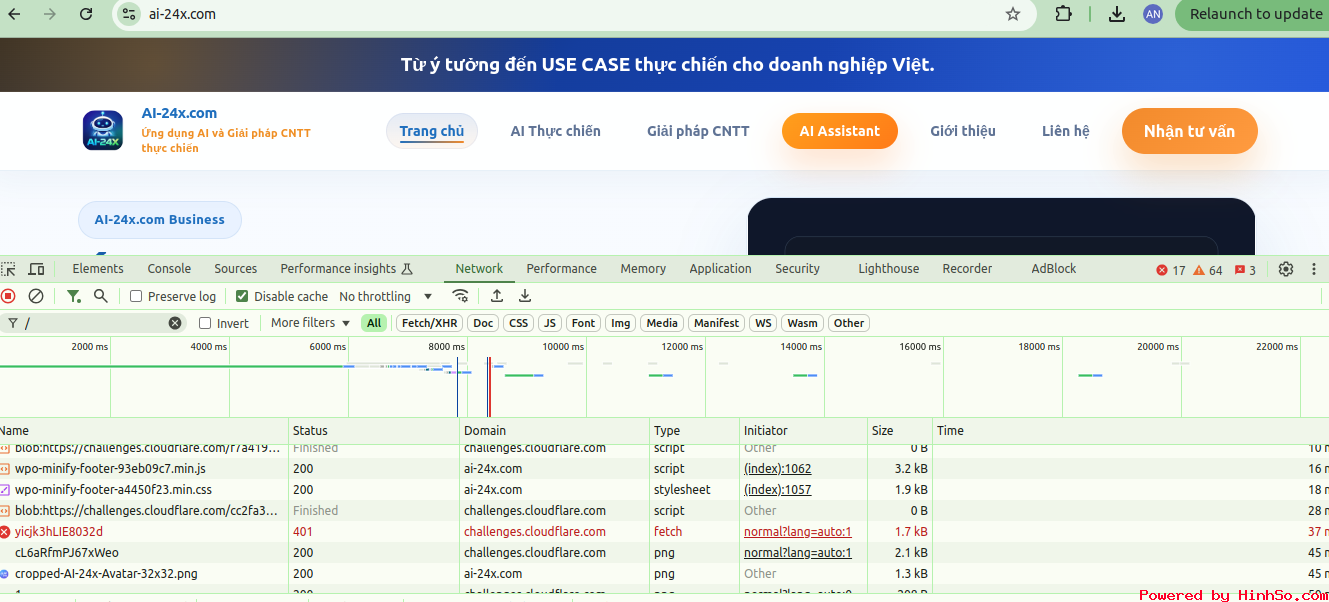Click the network filter input field
This screenshot has height=602, width=1329.
click(95, 323)
